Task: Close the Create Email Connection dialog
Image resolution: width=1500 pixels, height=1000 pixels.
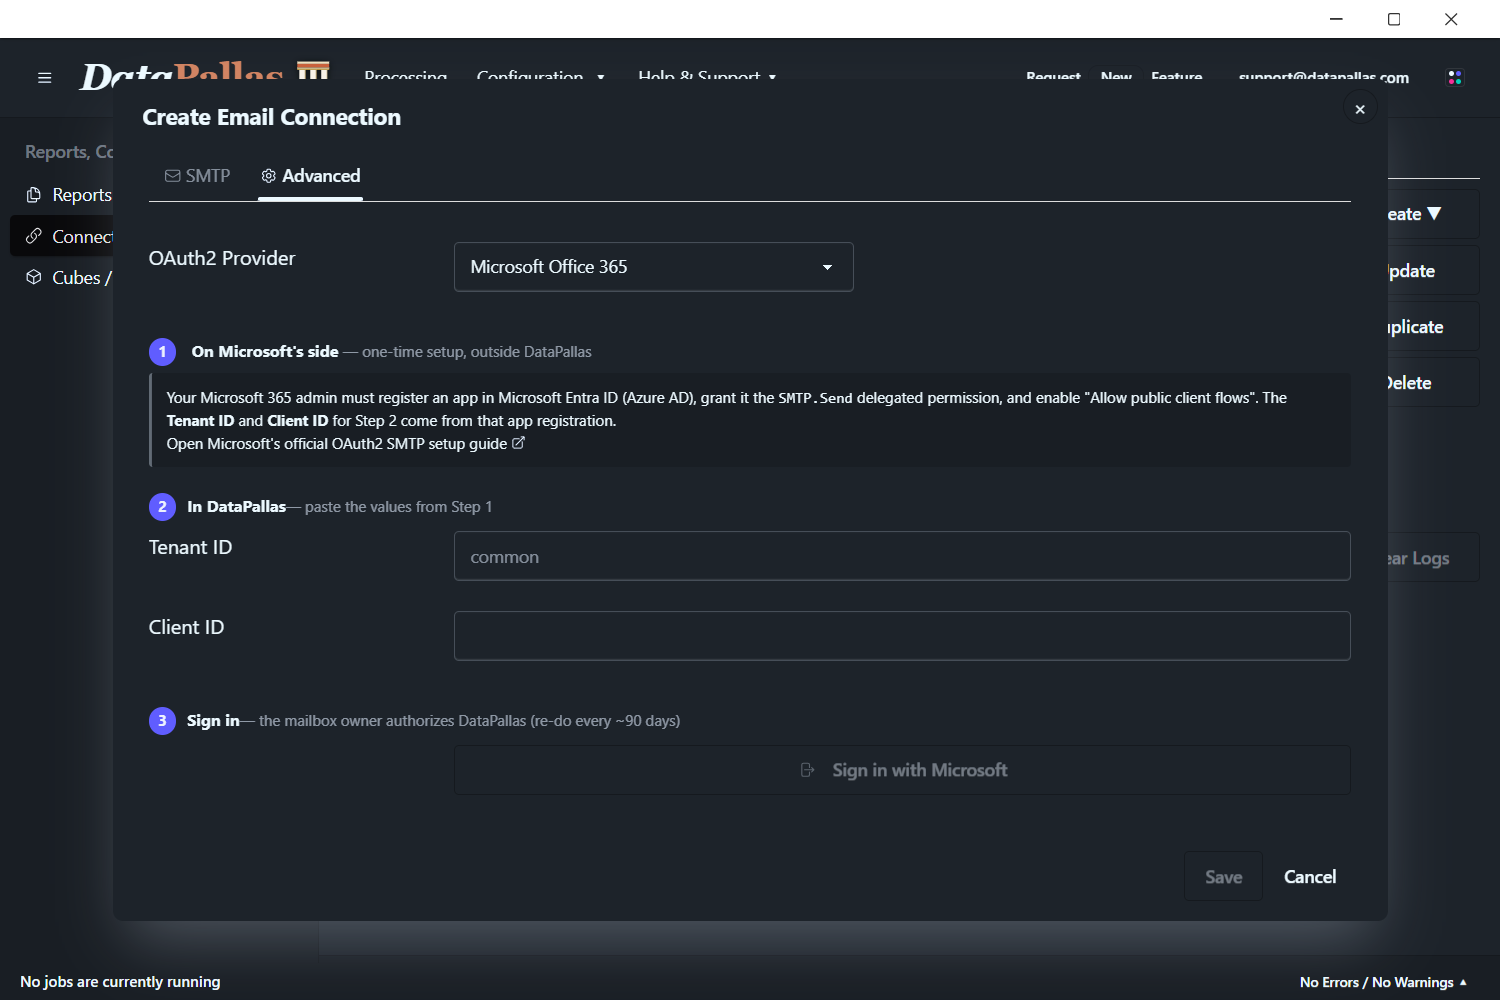Action: (1360, 109)
